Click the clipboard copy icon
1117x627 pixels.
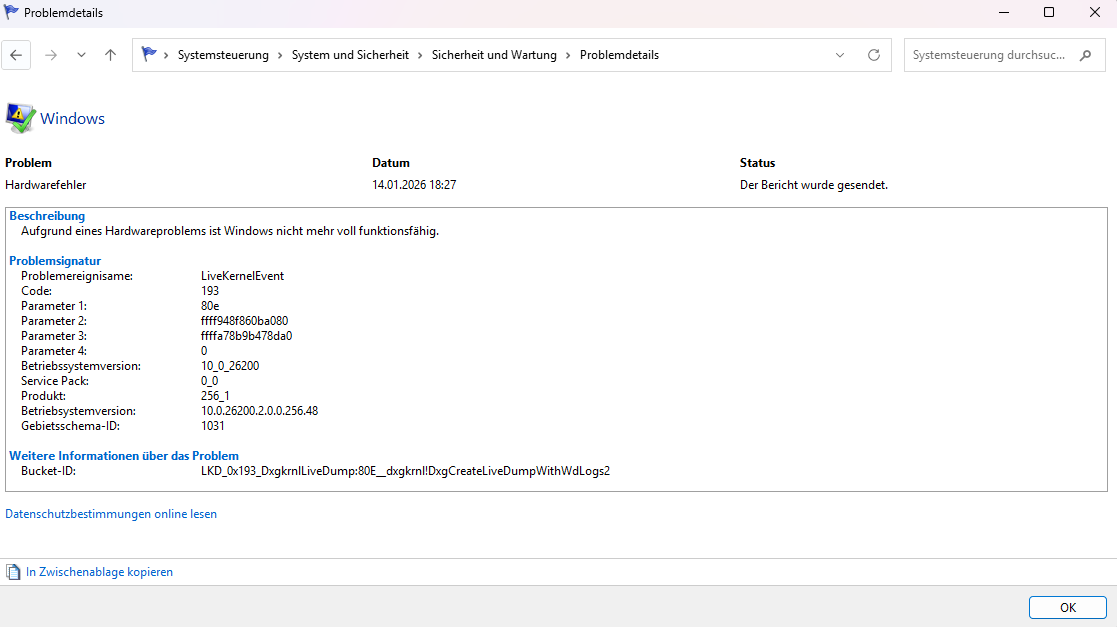(14, 572)
